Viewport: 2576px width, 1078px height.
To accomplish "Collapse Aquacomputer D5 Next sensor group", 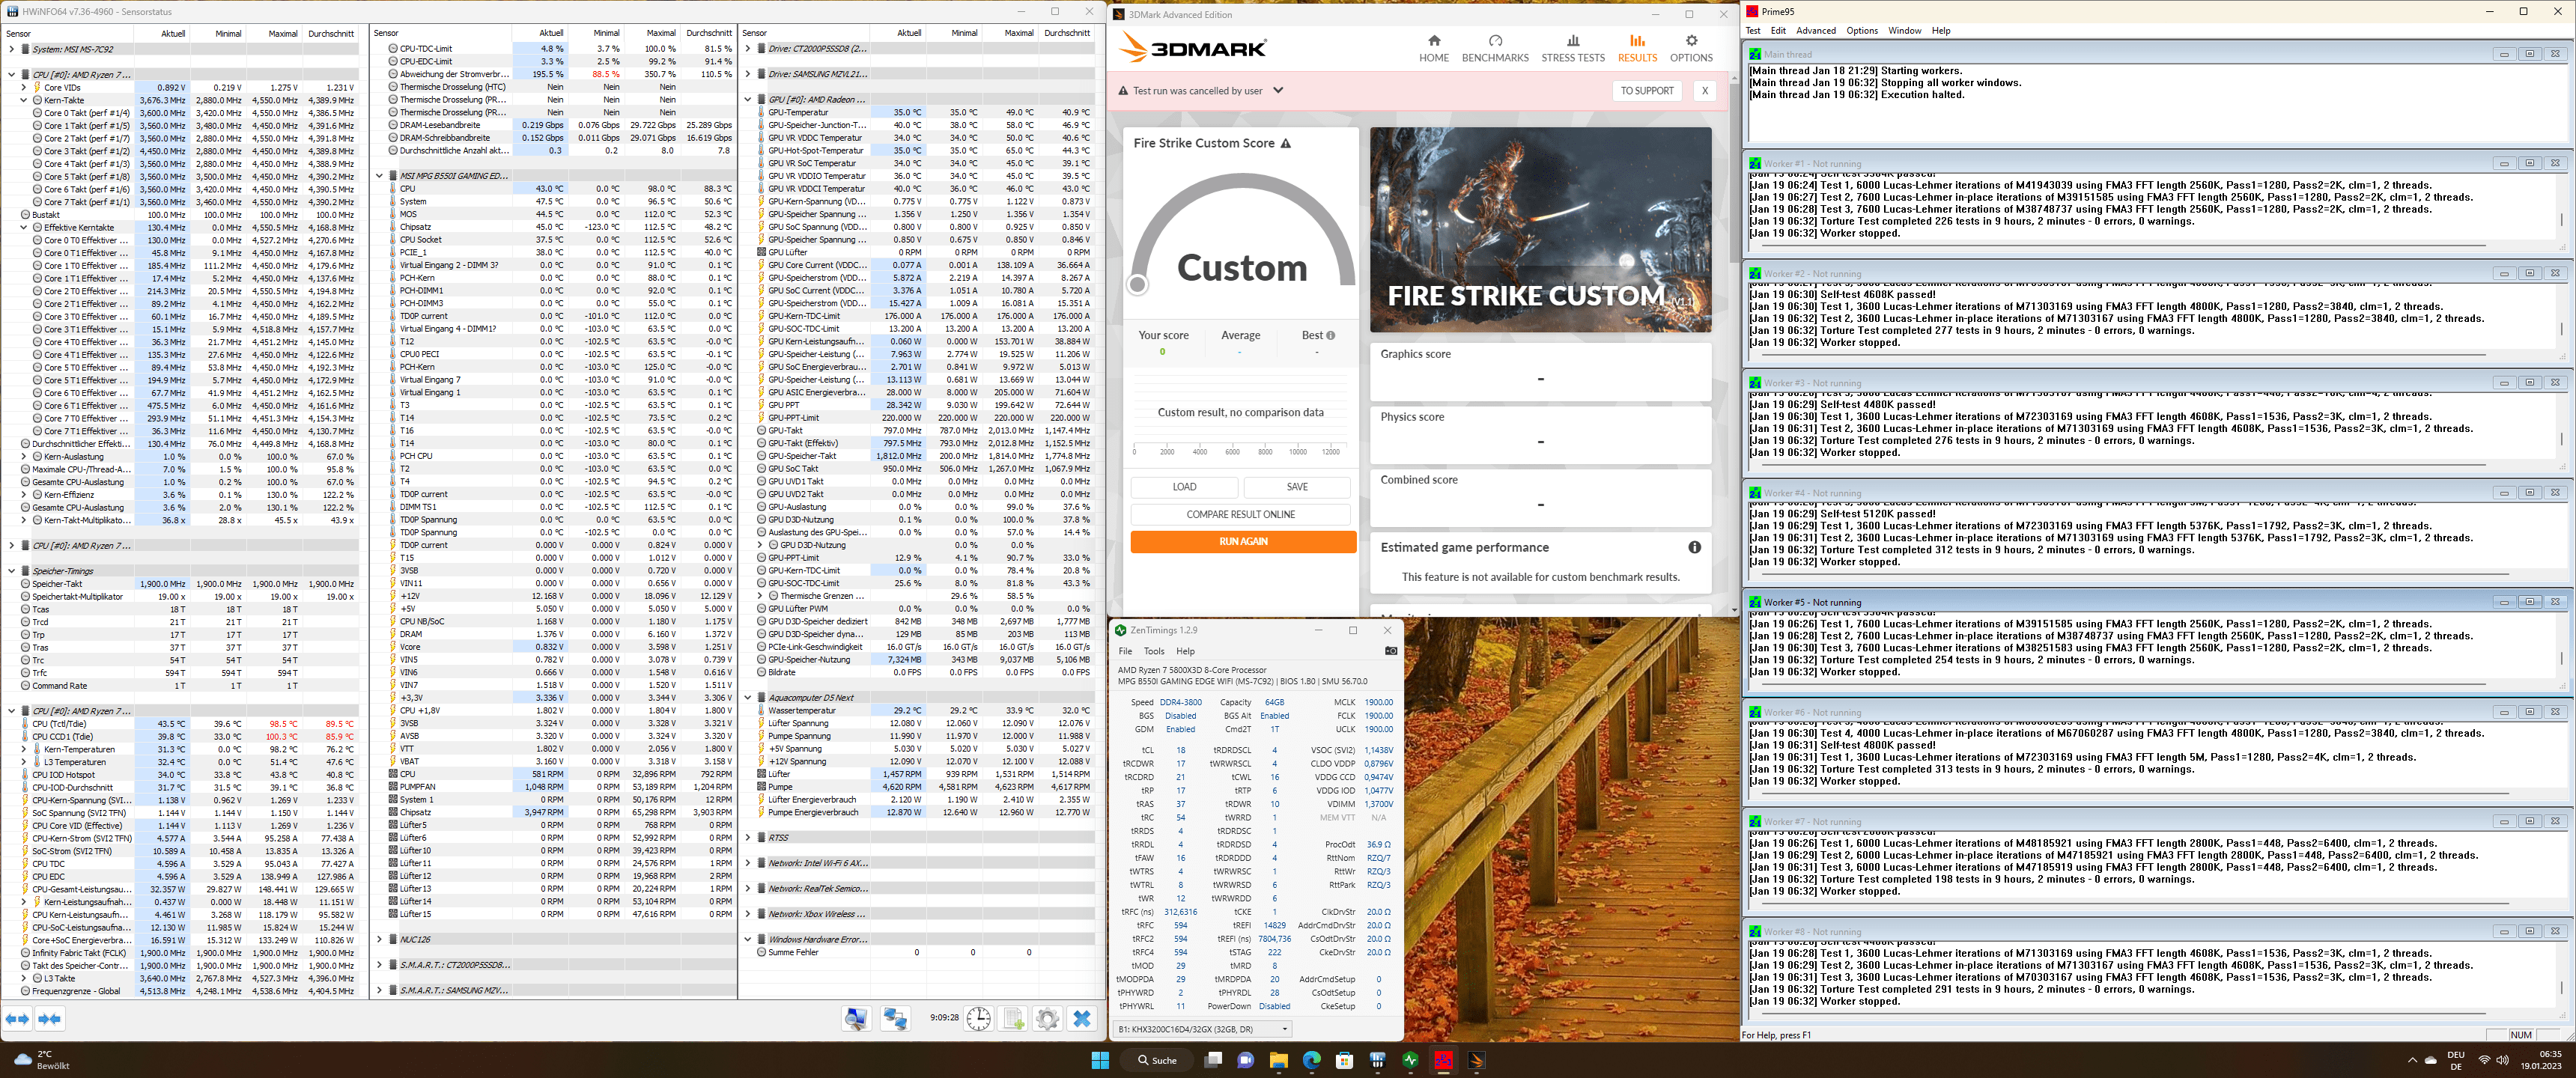I will pos(747,697).
